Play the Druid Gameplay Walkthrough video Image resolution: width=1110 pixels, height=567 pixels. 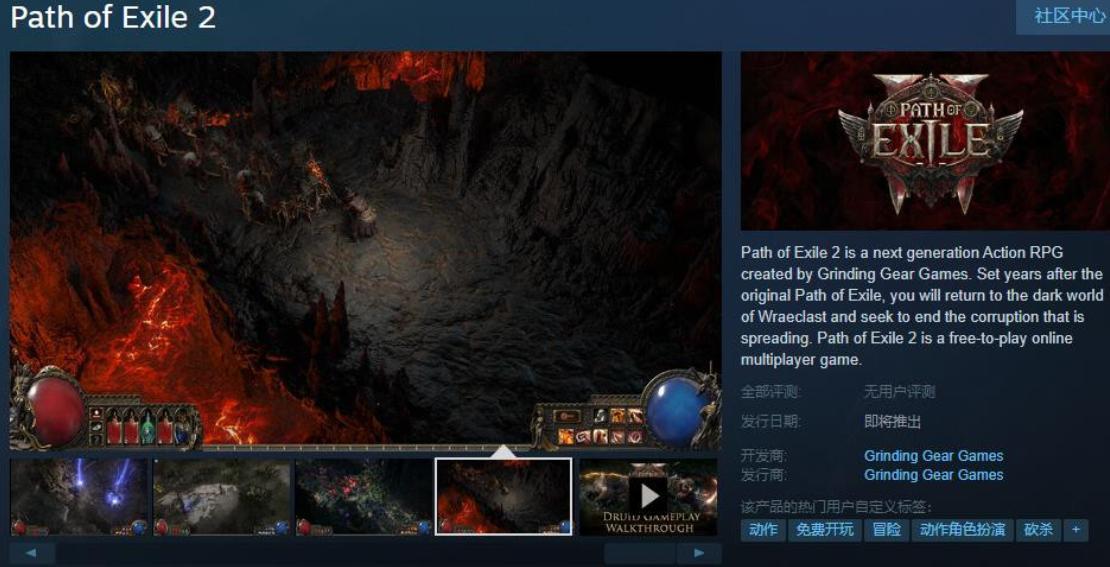point(649,496)
